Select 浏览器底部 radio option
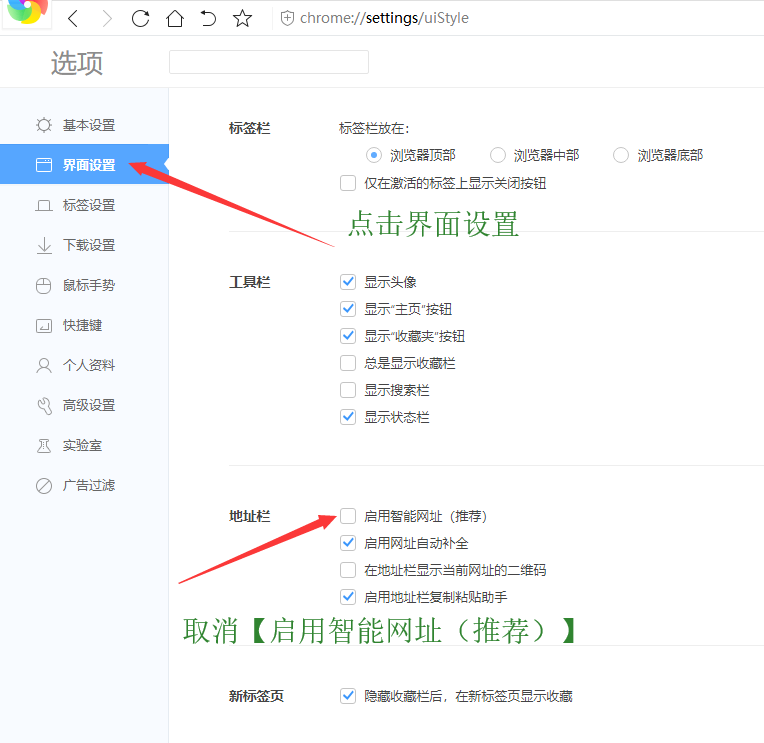764x743 pixels. tap(621, 155)
